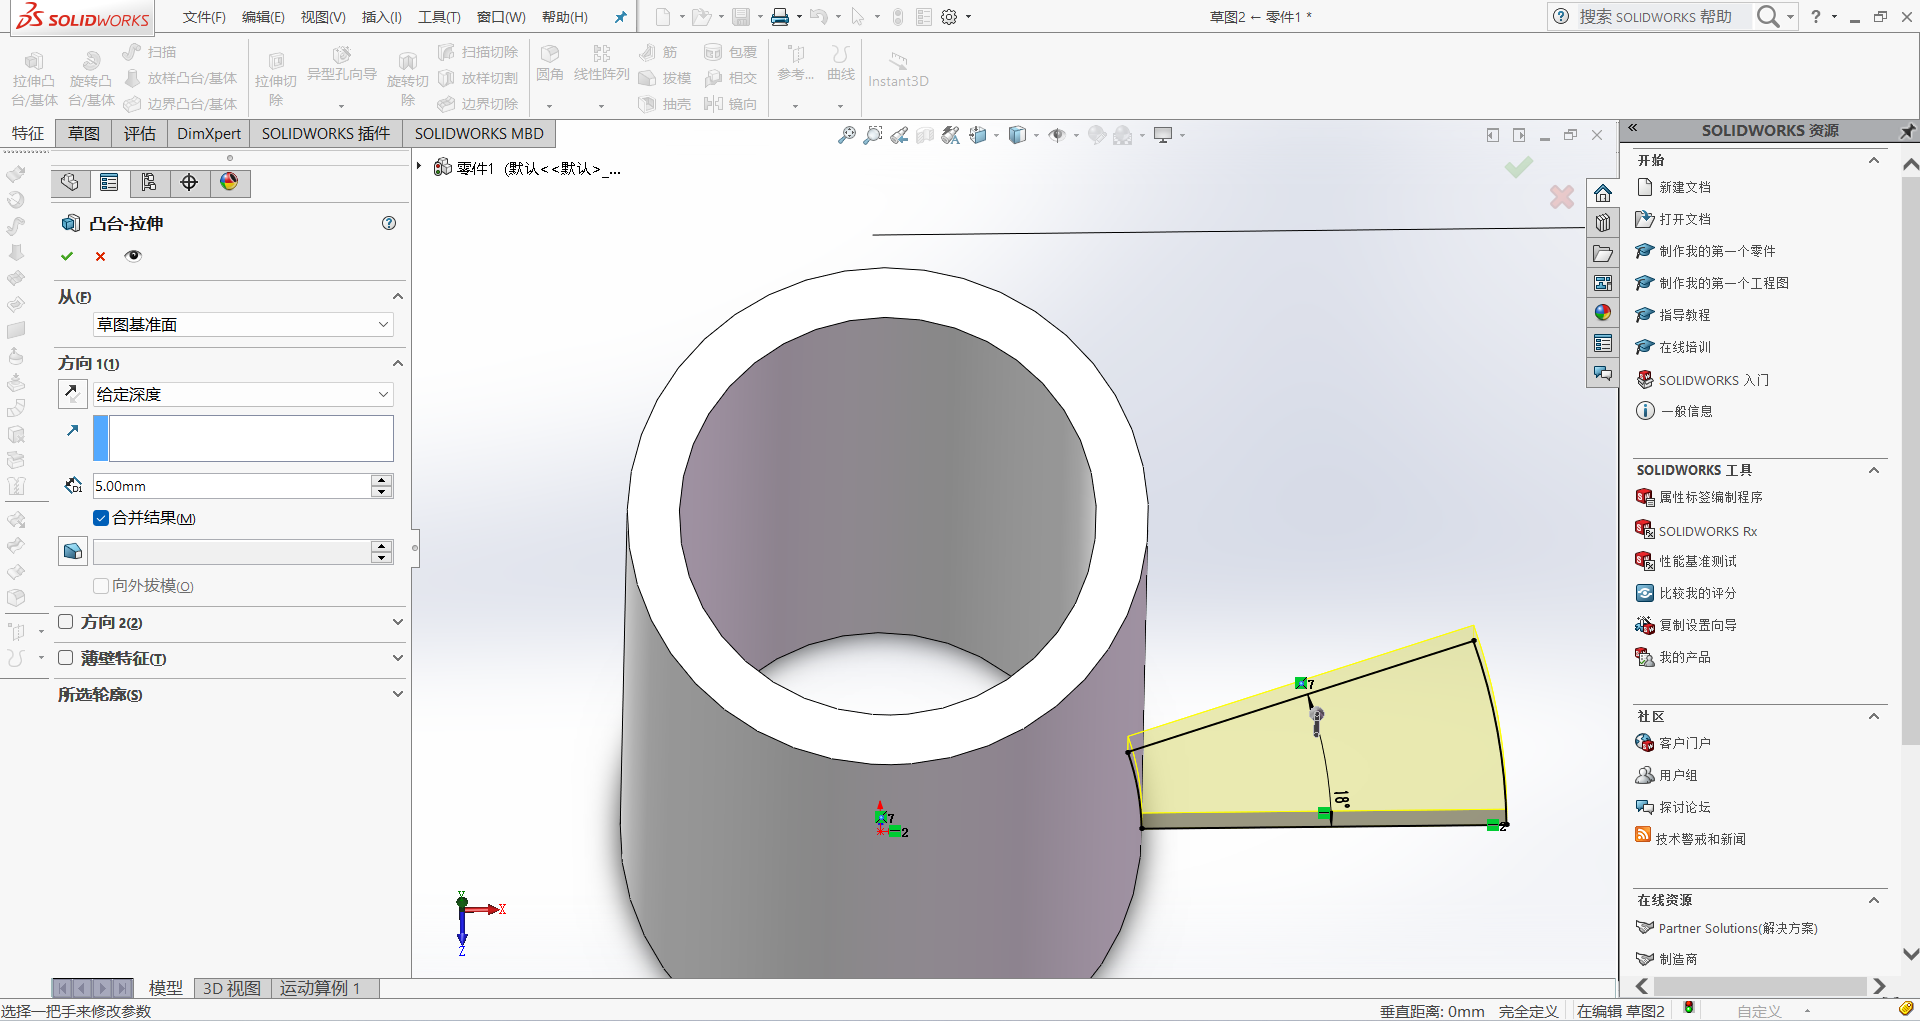Open the 给定深度 end condition dropdown
This screenshot has width=1920, height=1021.
(242, 395)
